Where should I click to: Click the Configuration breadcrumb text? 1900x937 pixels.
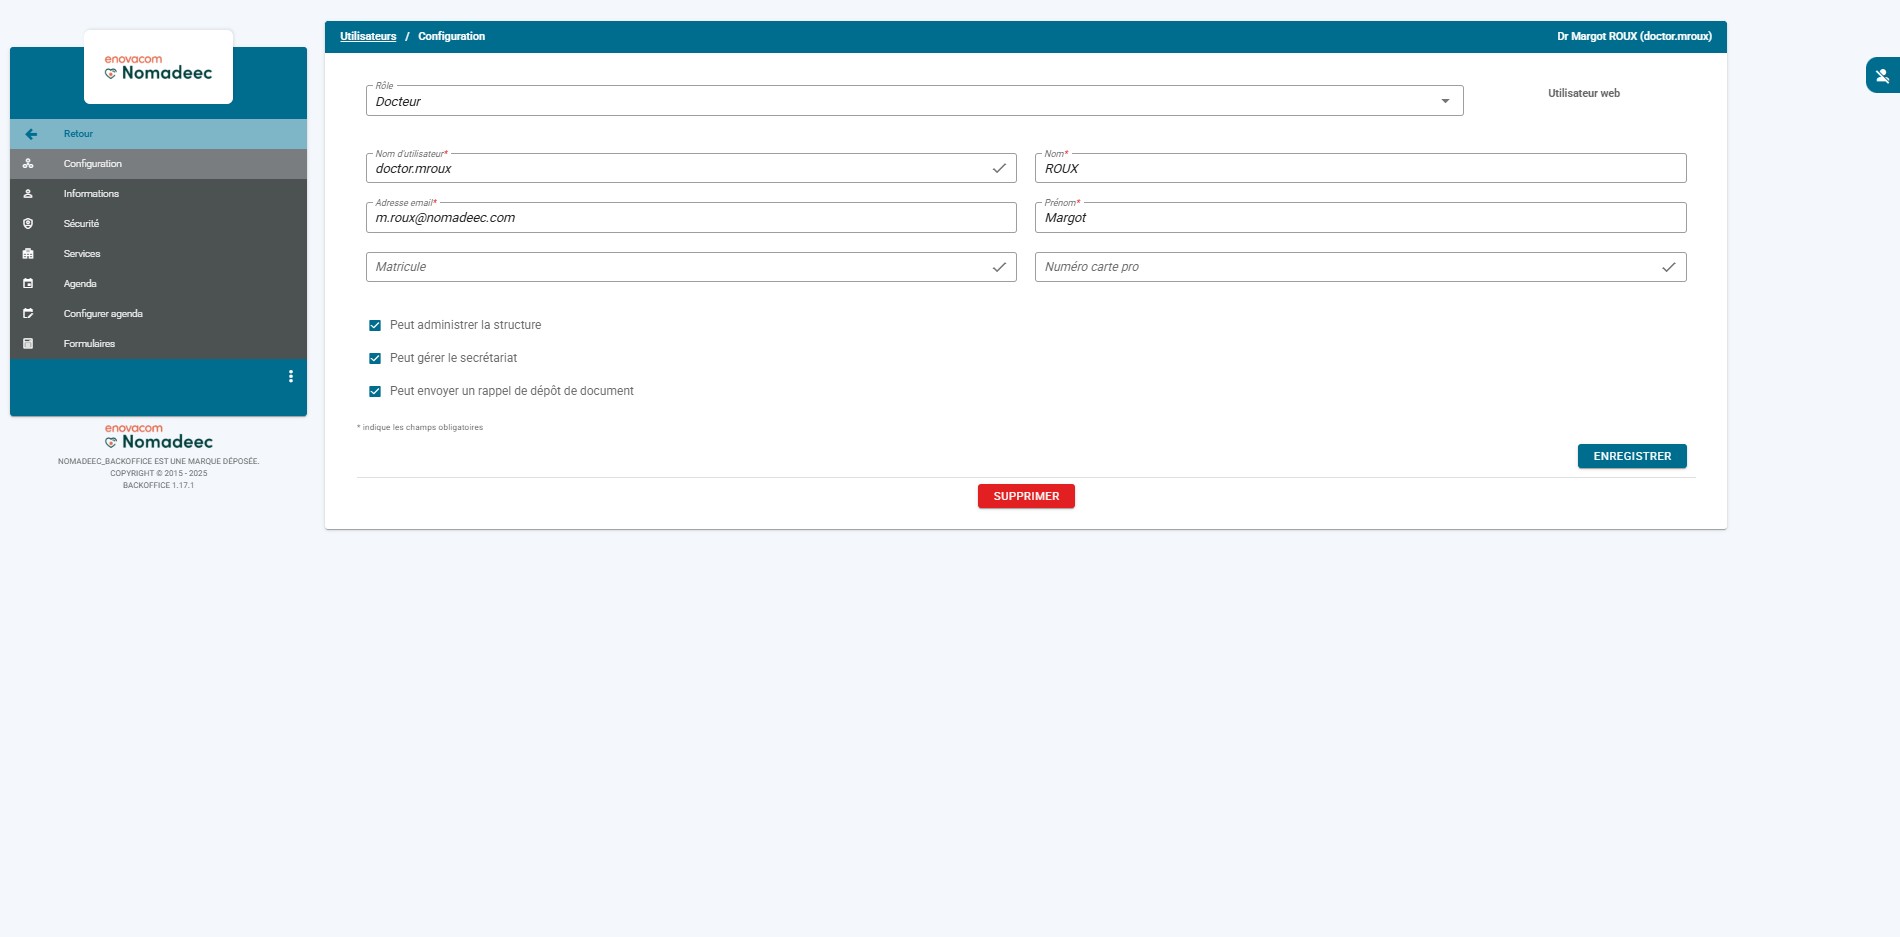(451, 36)
